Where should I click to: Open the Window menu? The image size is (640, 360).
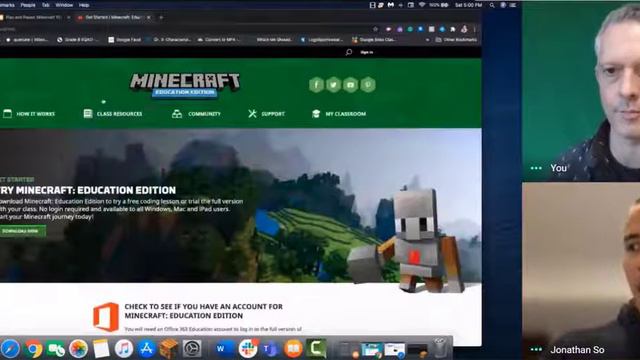[64, 5]
